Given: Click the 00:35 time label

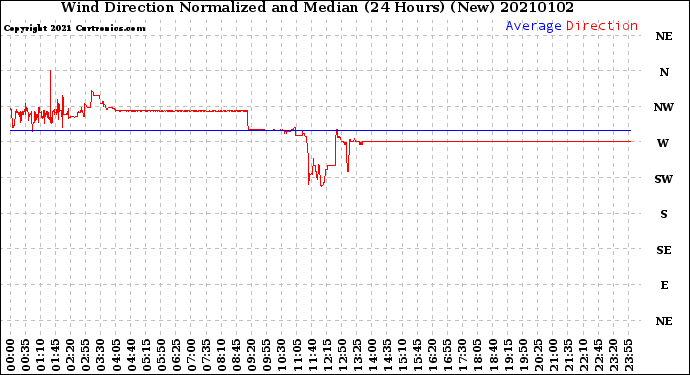Looking at the screenshot, I should pyautogui.click(x=26, y=355).
